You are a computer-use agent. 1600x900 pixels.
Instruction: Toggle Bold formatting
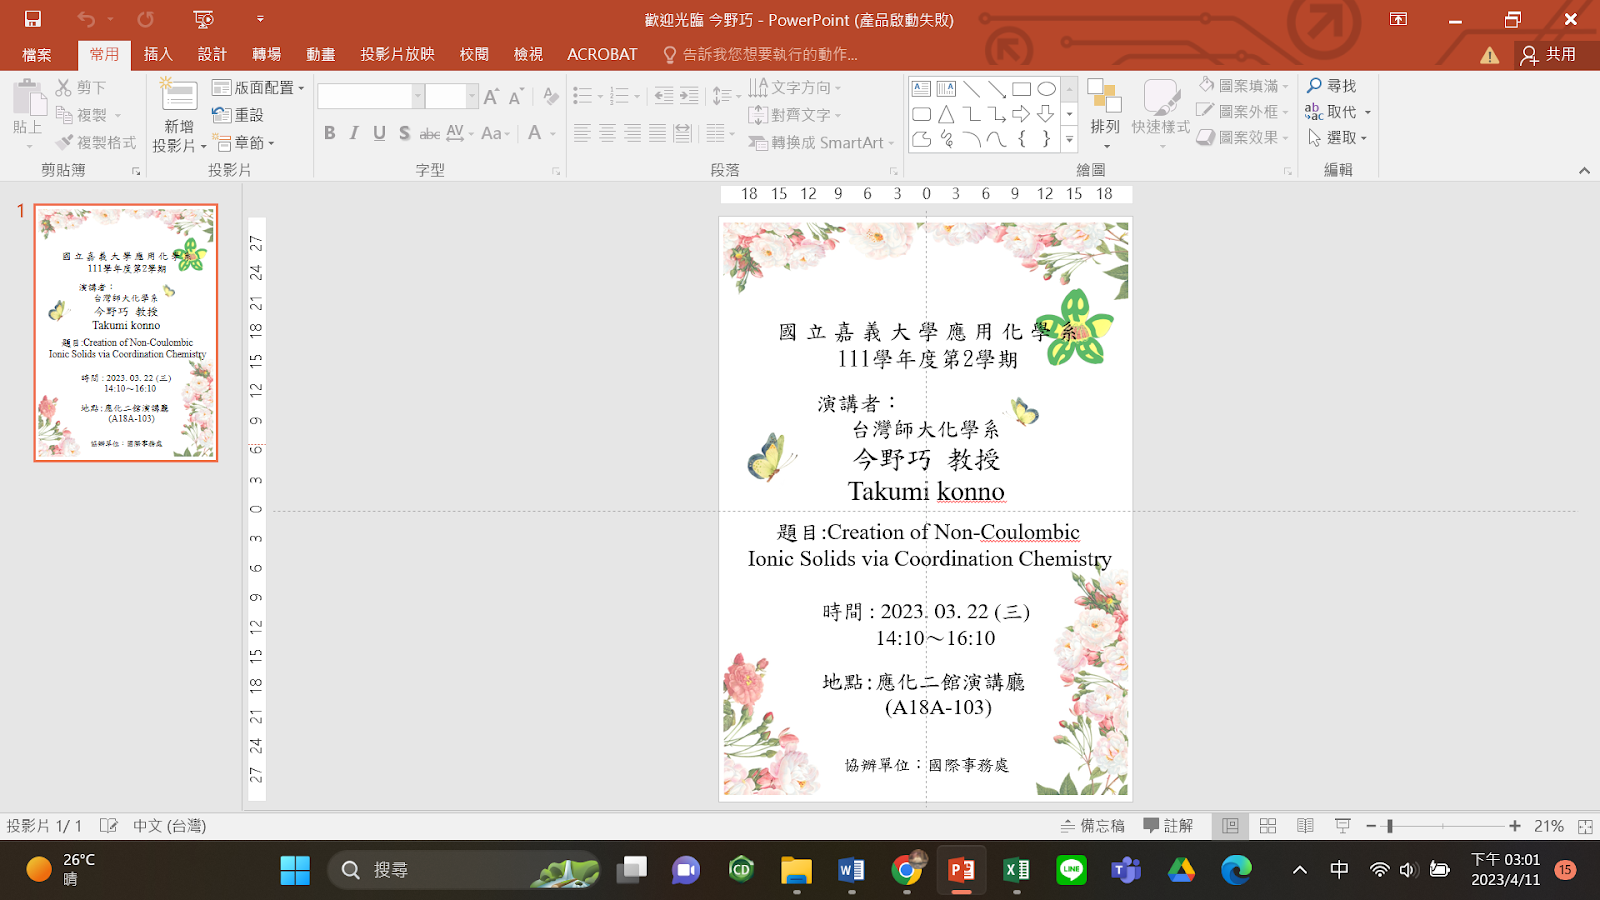(330, 133)
